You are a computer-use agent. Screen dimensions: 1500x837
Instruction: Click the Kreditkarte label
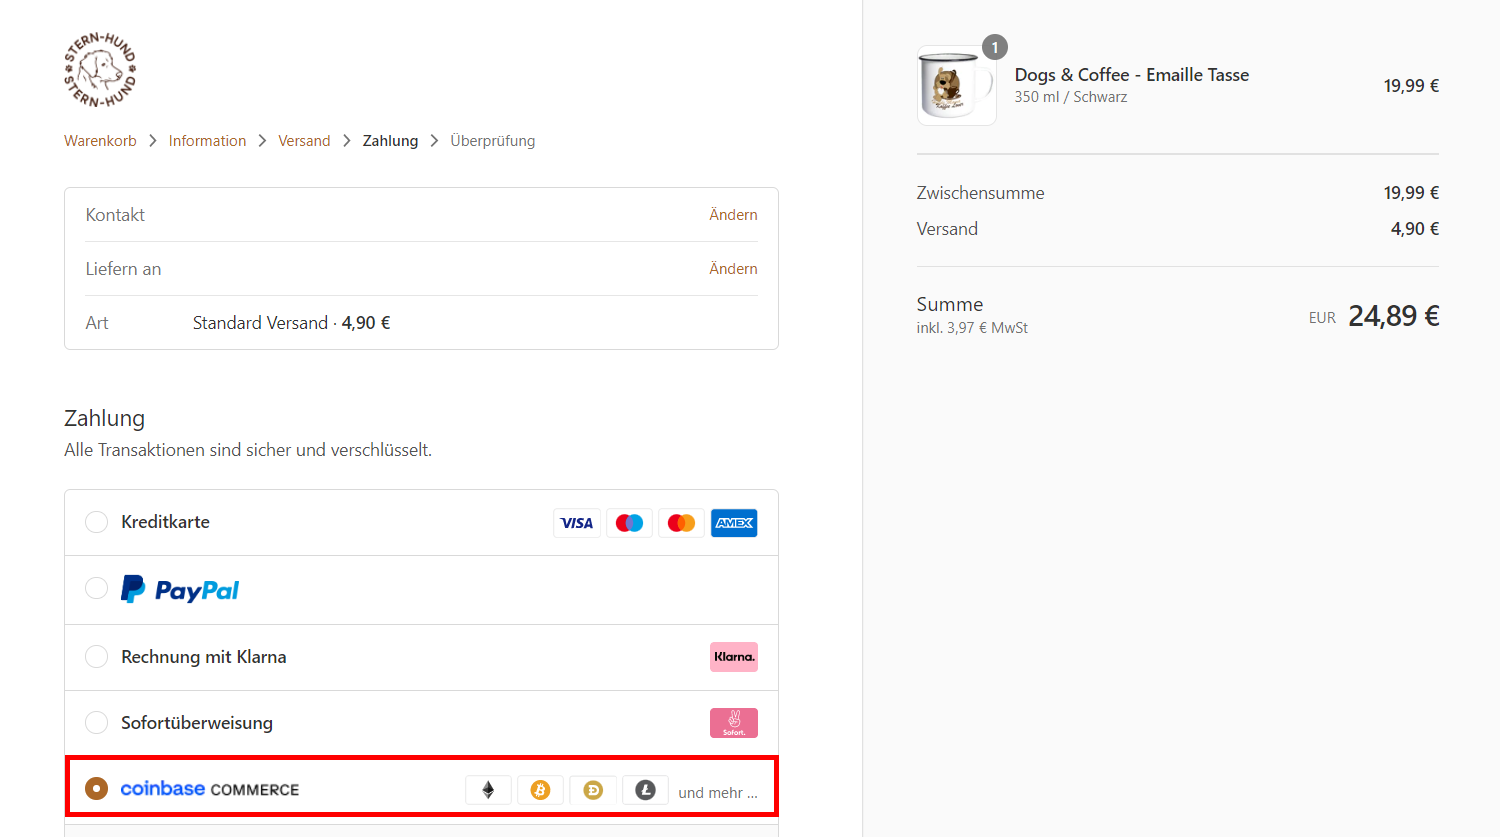pyautogui.click(x=165, y=522)
